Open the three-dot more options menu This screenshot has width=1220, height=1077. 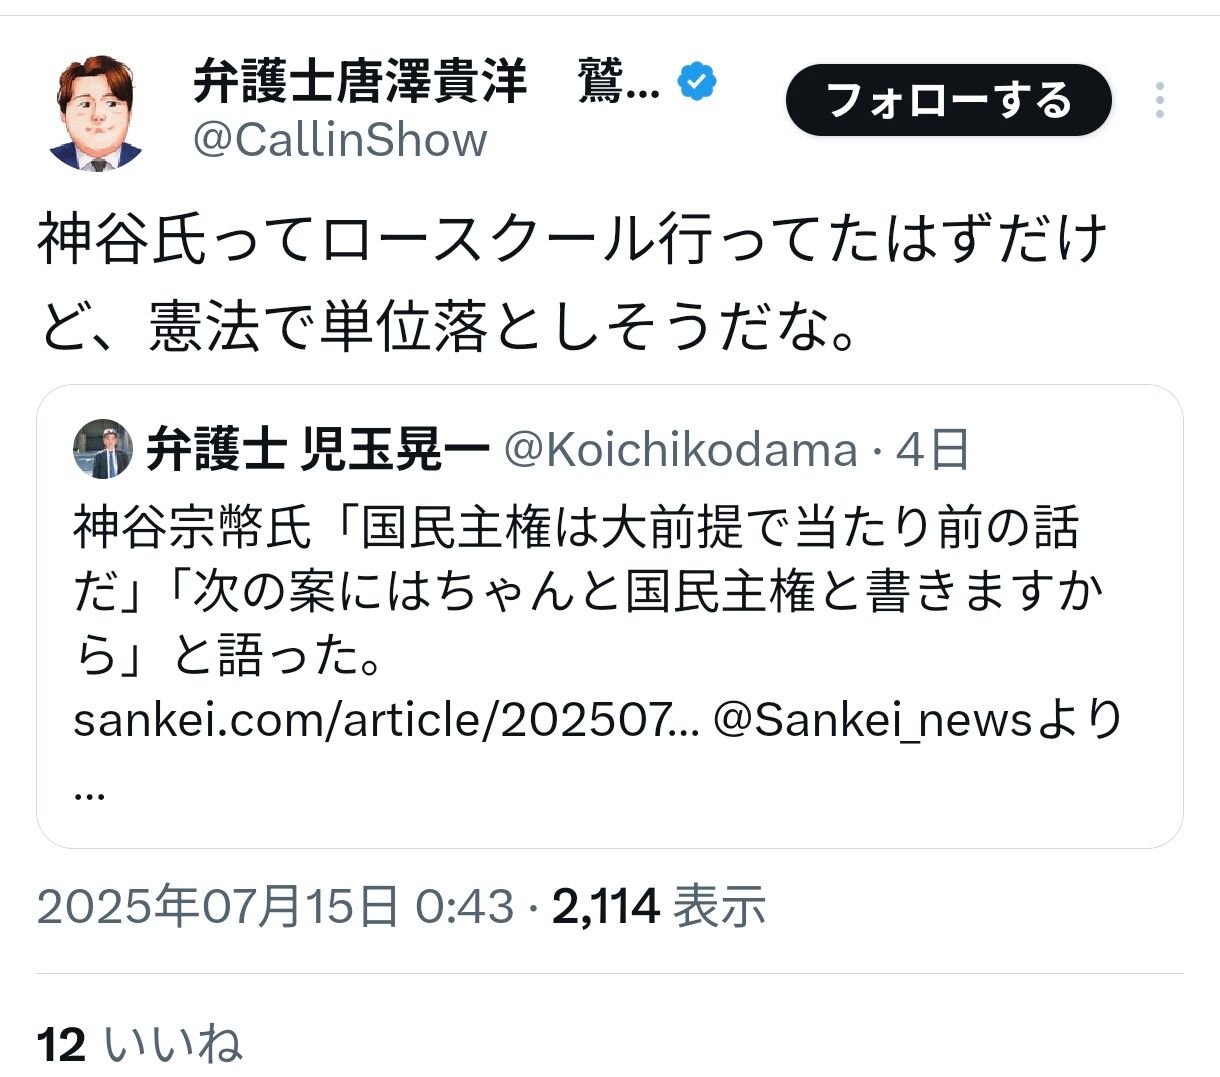tap(1159, 101)
